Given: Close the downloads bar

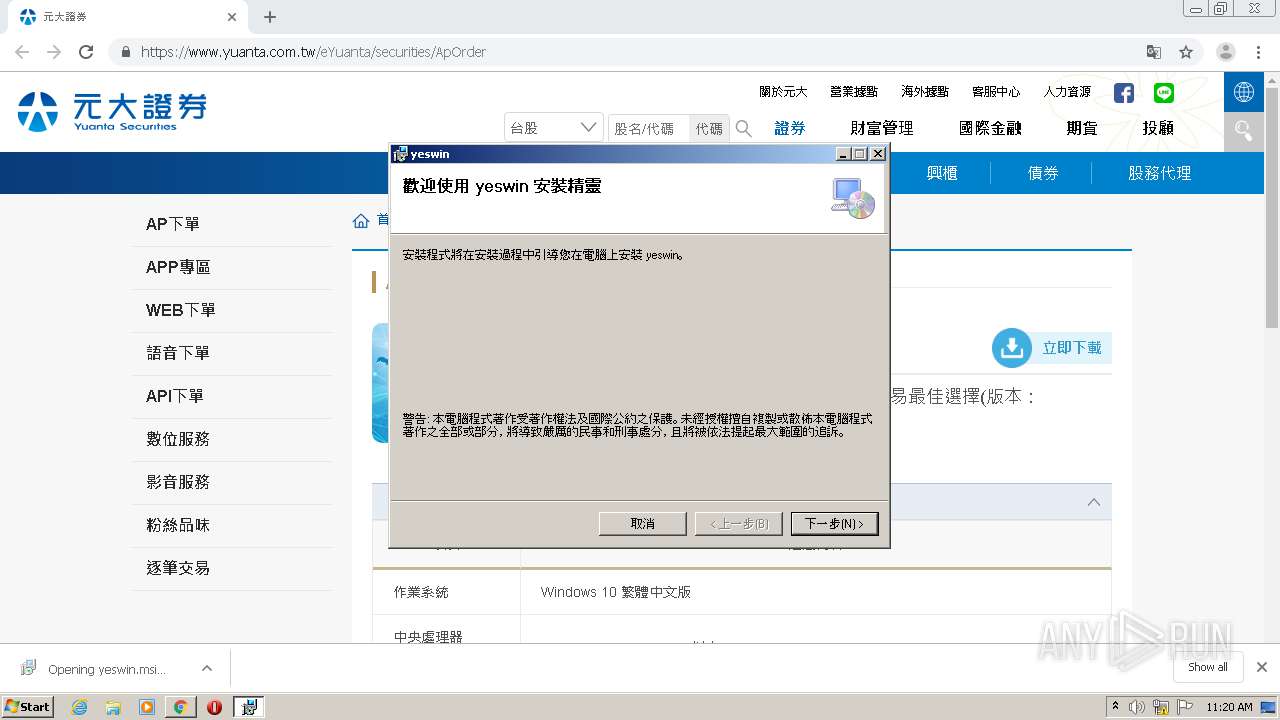Looking at the screenshot, I should [x=1262, y=667].
